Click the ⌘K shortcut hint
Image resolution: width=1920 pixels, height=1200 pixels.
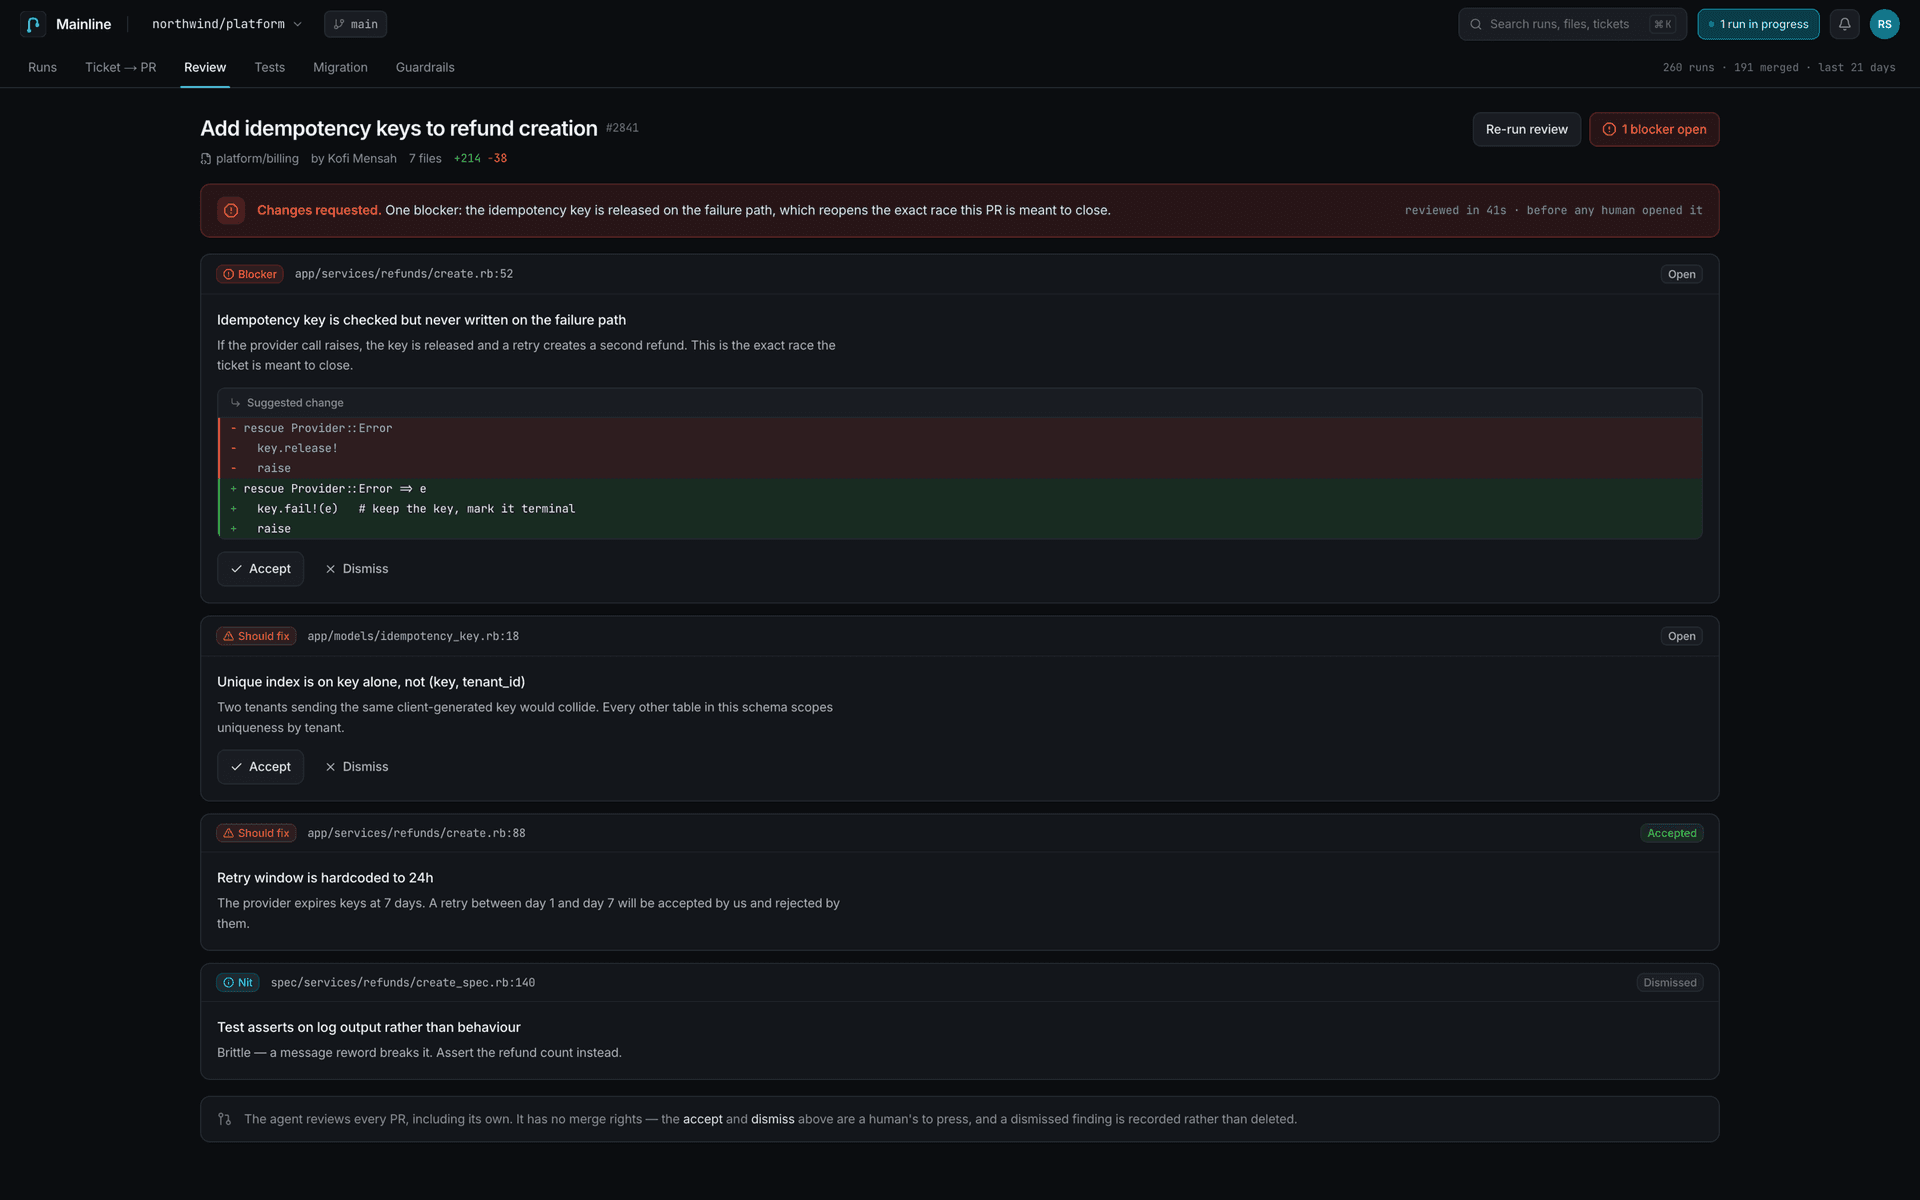(1662, 24)
